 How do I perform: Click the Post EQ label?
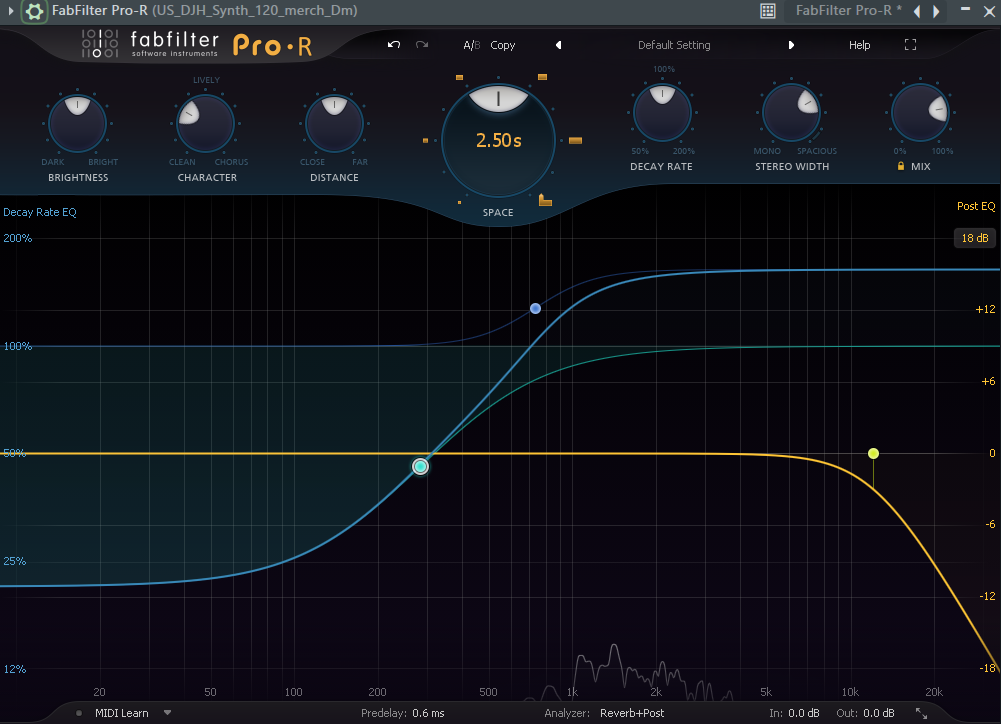point(975,206)
